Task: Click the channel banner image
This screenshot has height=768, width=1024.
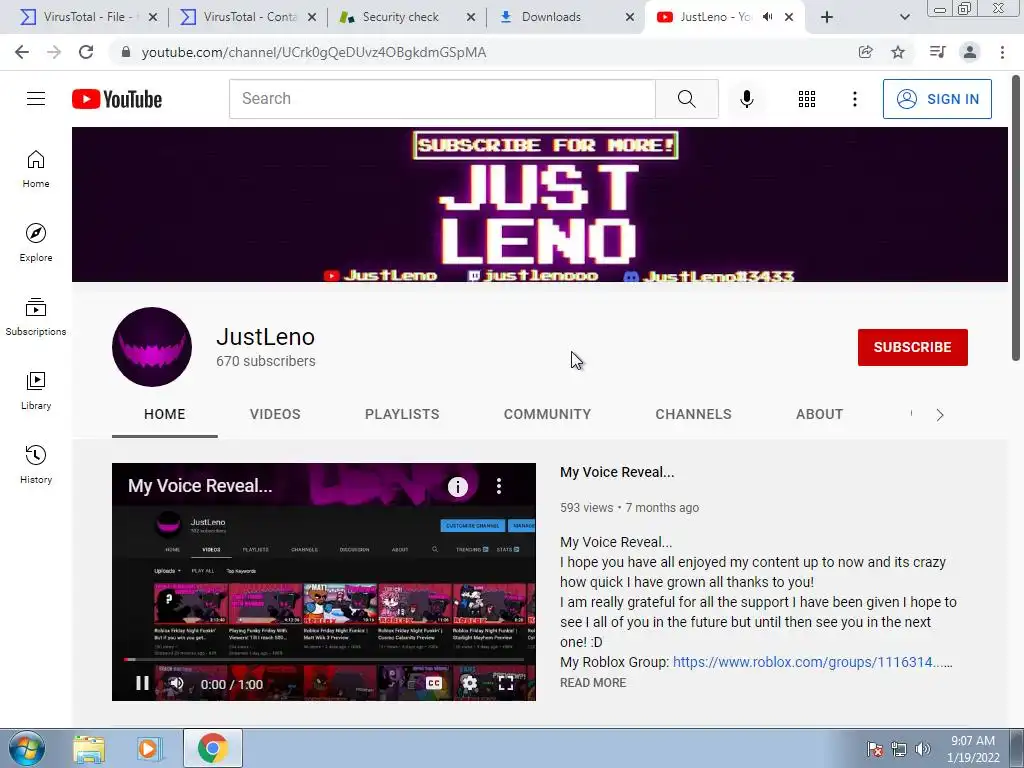Action: click(539, 204)
